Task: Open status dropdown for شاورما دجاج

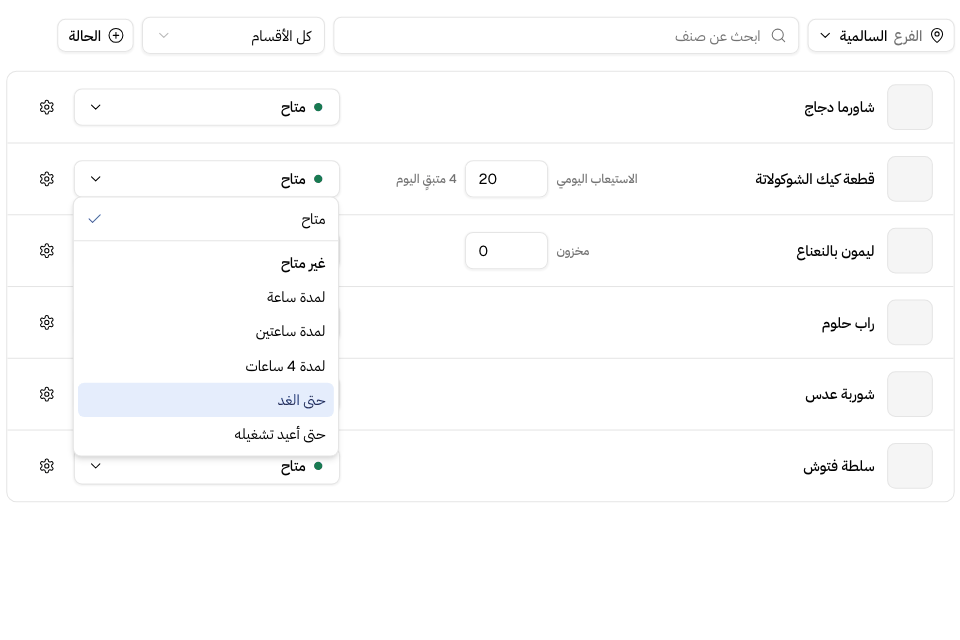Action: pos(207,107)
